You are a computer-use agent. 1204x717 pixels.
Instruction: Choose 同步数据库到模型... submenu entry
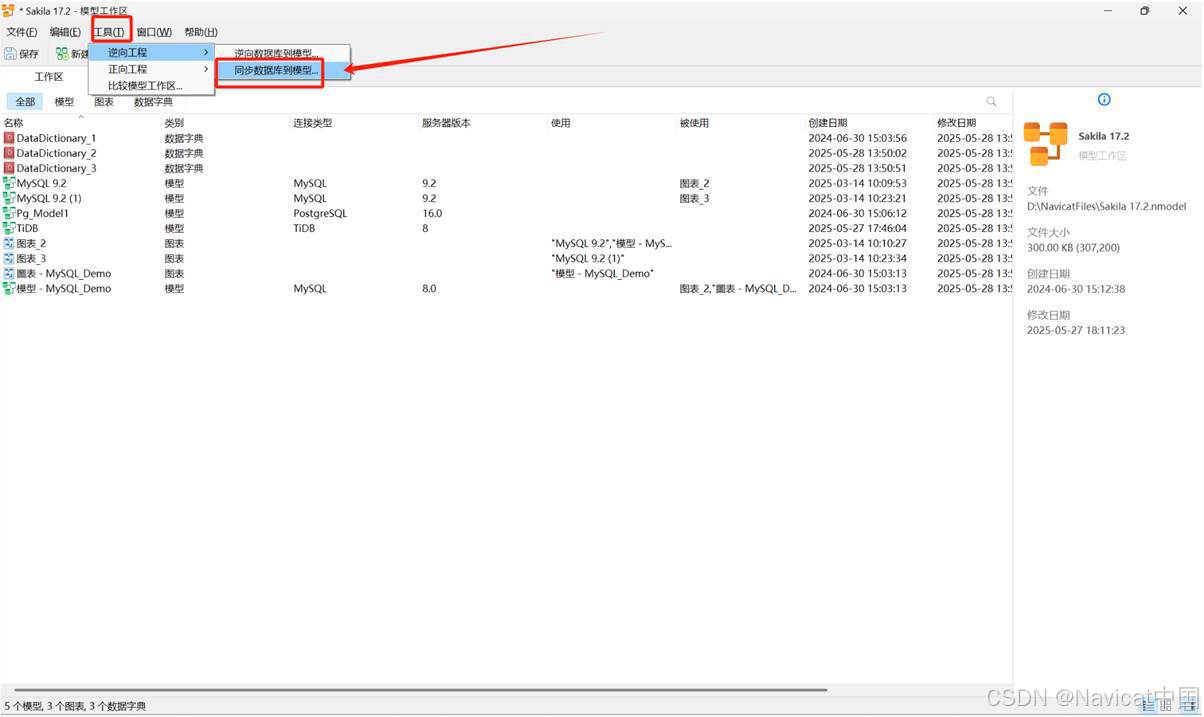283,71
